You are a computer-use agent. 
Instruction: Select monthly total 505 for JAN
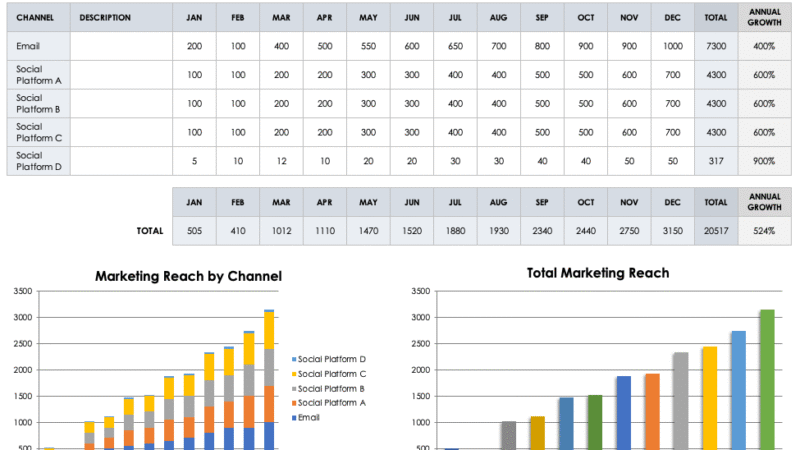(x=194, y=231)
